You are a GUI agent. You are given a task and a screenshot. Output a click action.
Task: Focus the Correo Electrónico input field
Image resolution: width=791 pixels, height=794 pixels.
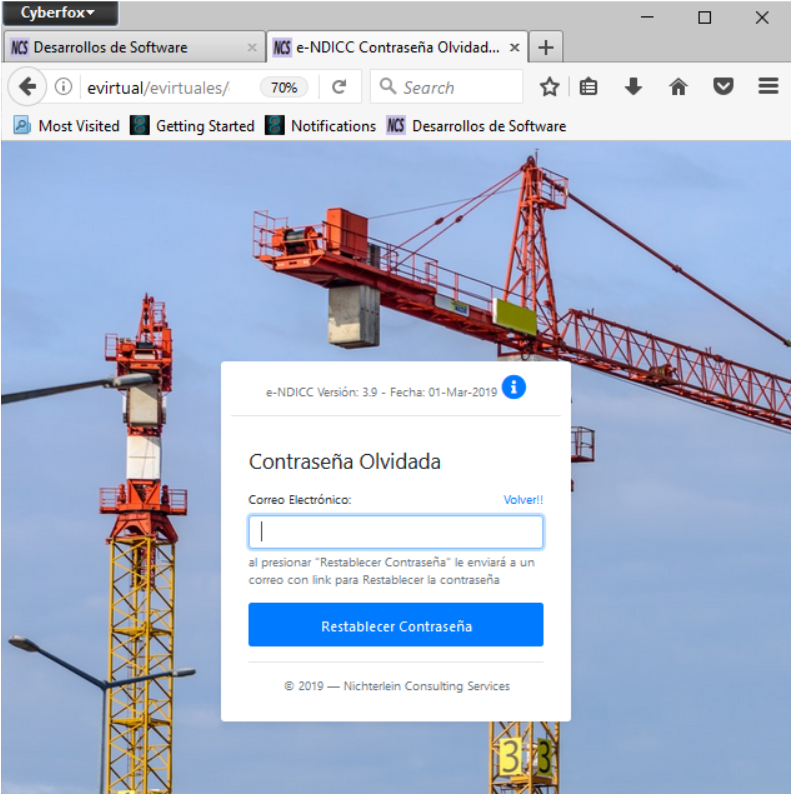coord(396,532)
